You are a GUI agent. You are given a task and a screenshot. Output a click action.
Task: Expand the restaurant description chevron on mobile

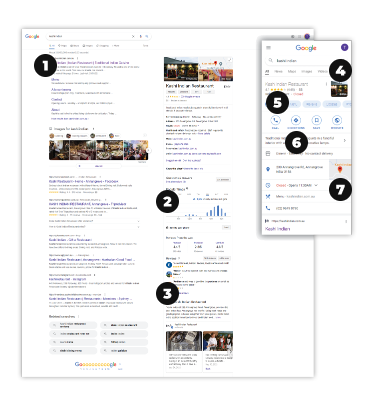pos(345,141)
